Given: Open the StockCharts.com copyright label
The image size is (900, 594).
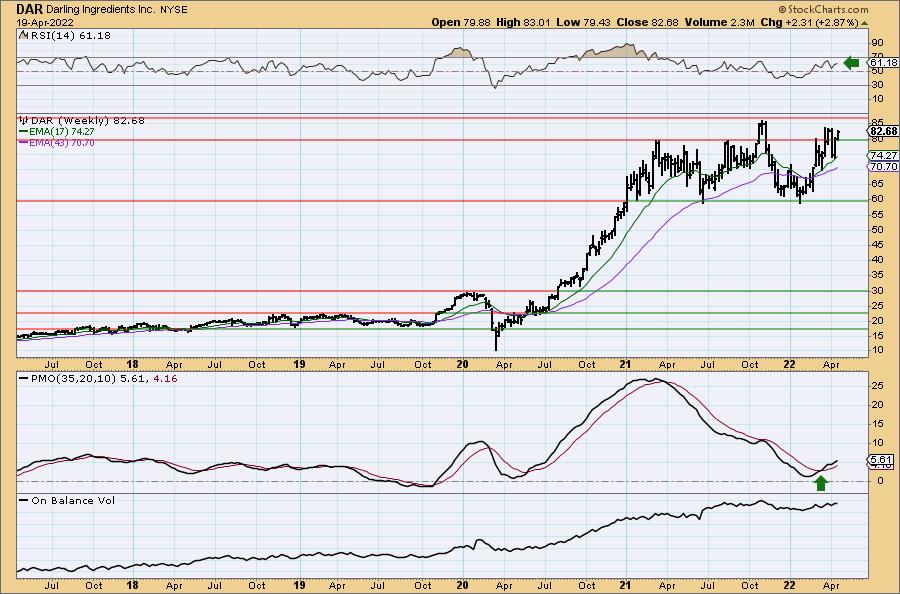Looking at the screenshot, I should point(823,9).
